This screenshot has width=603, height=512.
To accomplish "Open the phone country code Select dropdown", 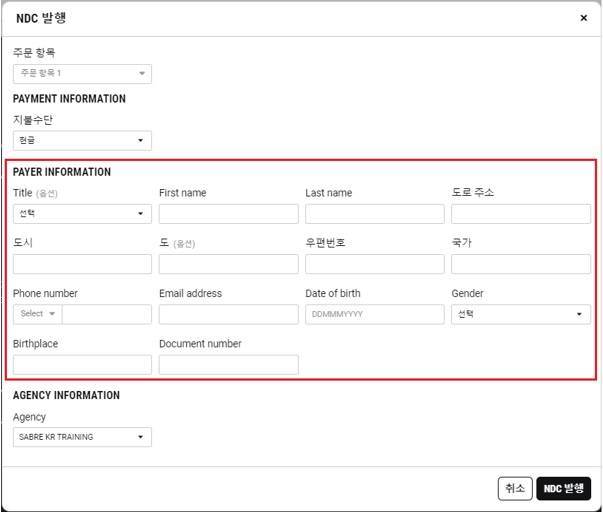I will pos(38,314).
